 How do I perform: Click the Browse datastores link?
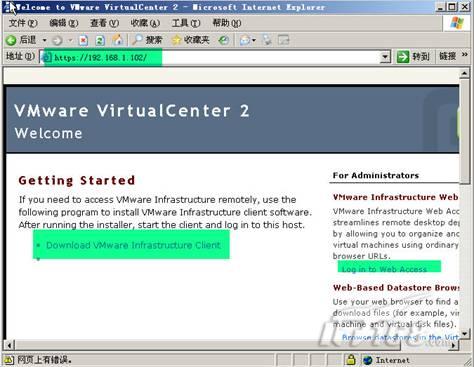point(400,338)
